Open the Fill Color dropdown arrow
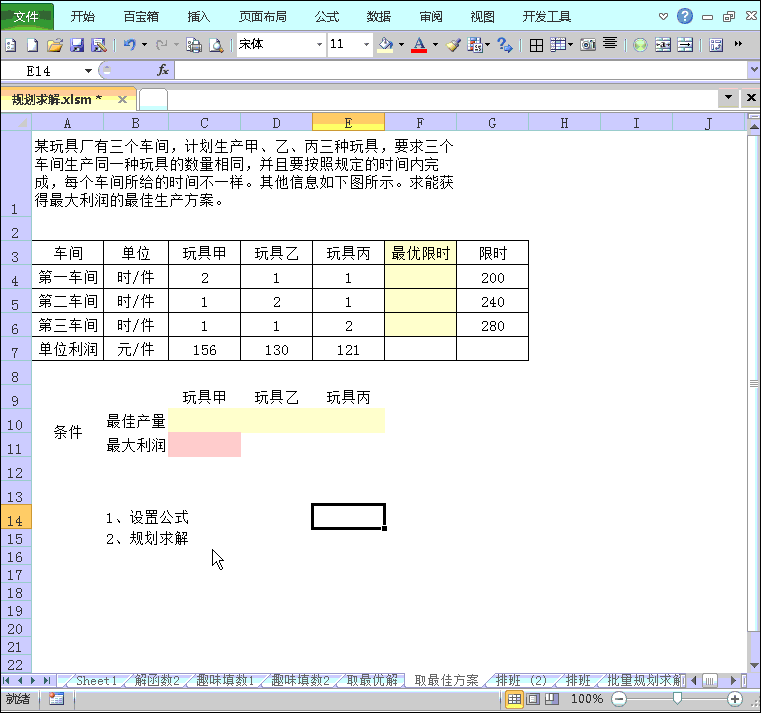This screenshot has width=761, height=713. (401, 45)
